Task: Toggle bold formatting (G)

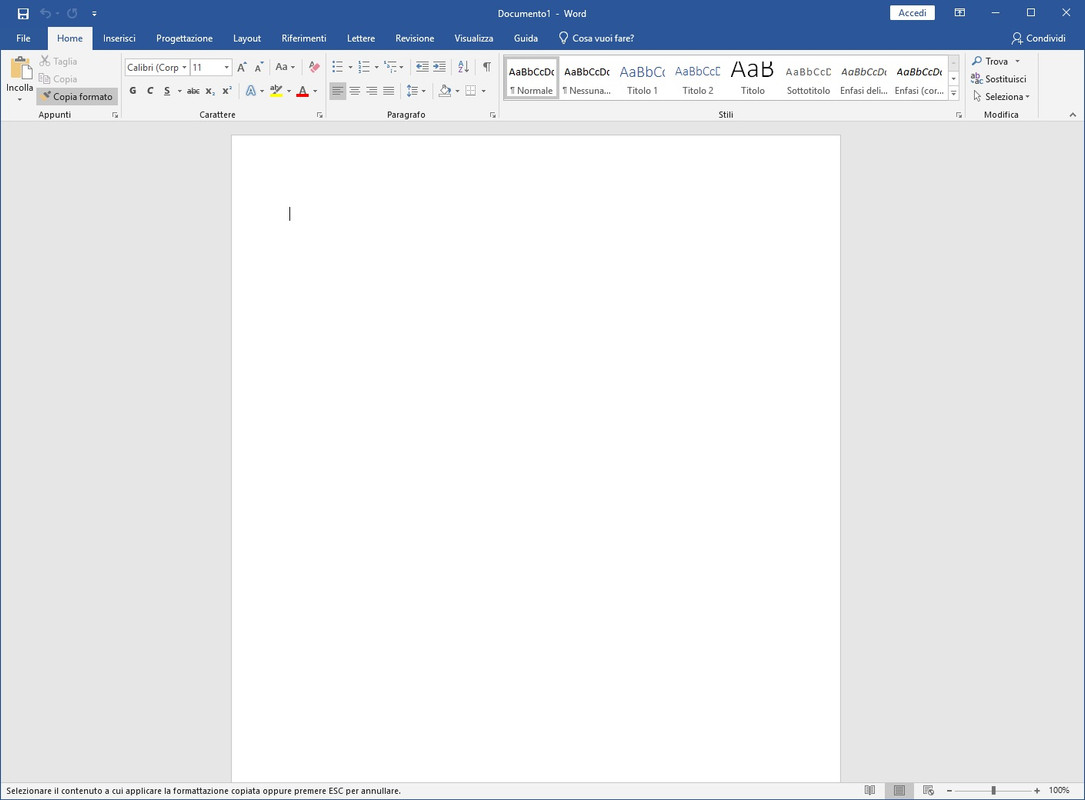Action: pyautogui.click(x=133, y=91)
